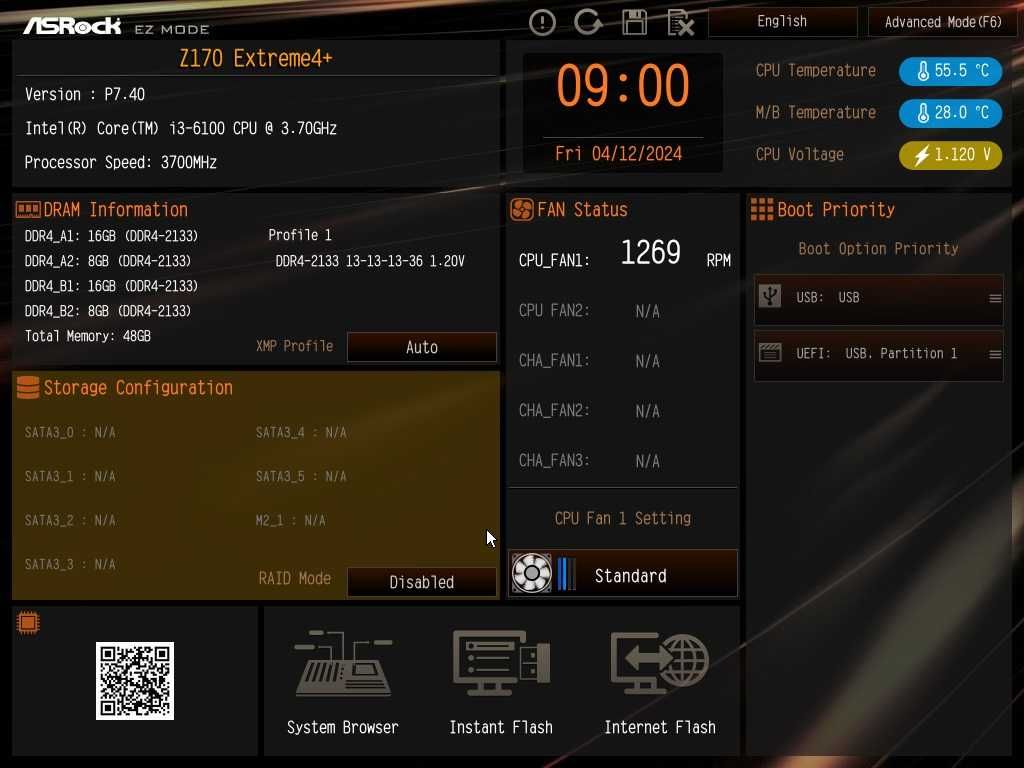Image resolution: width=1024 pixels, height=768 pixels.
Task: Click drag handle on USB: USB boot entry
Action: click(995, 298)
